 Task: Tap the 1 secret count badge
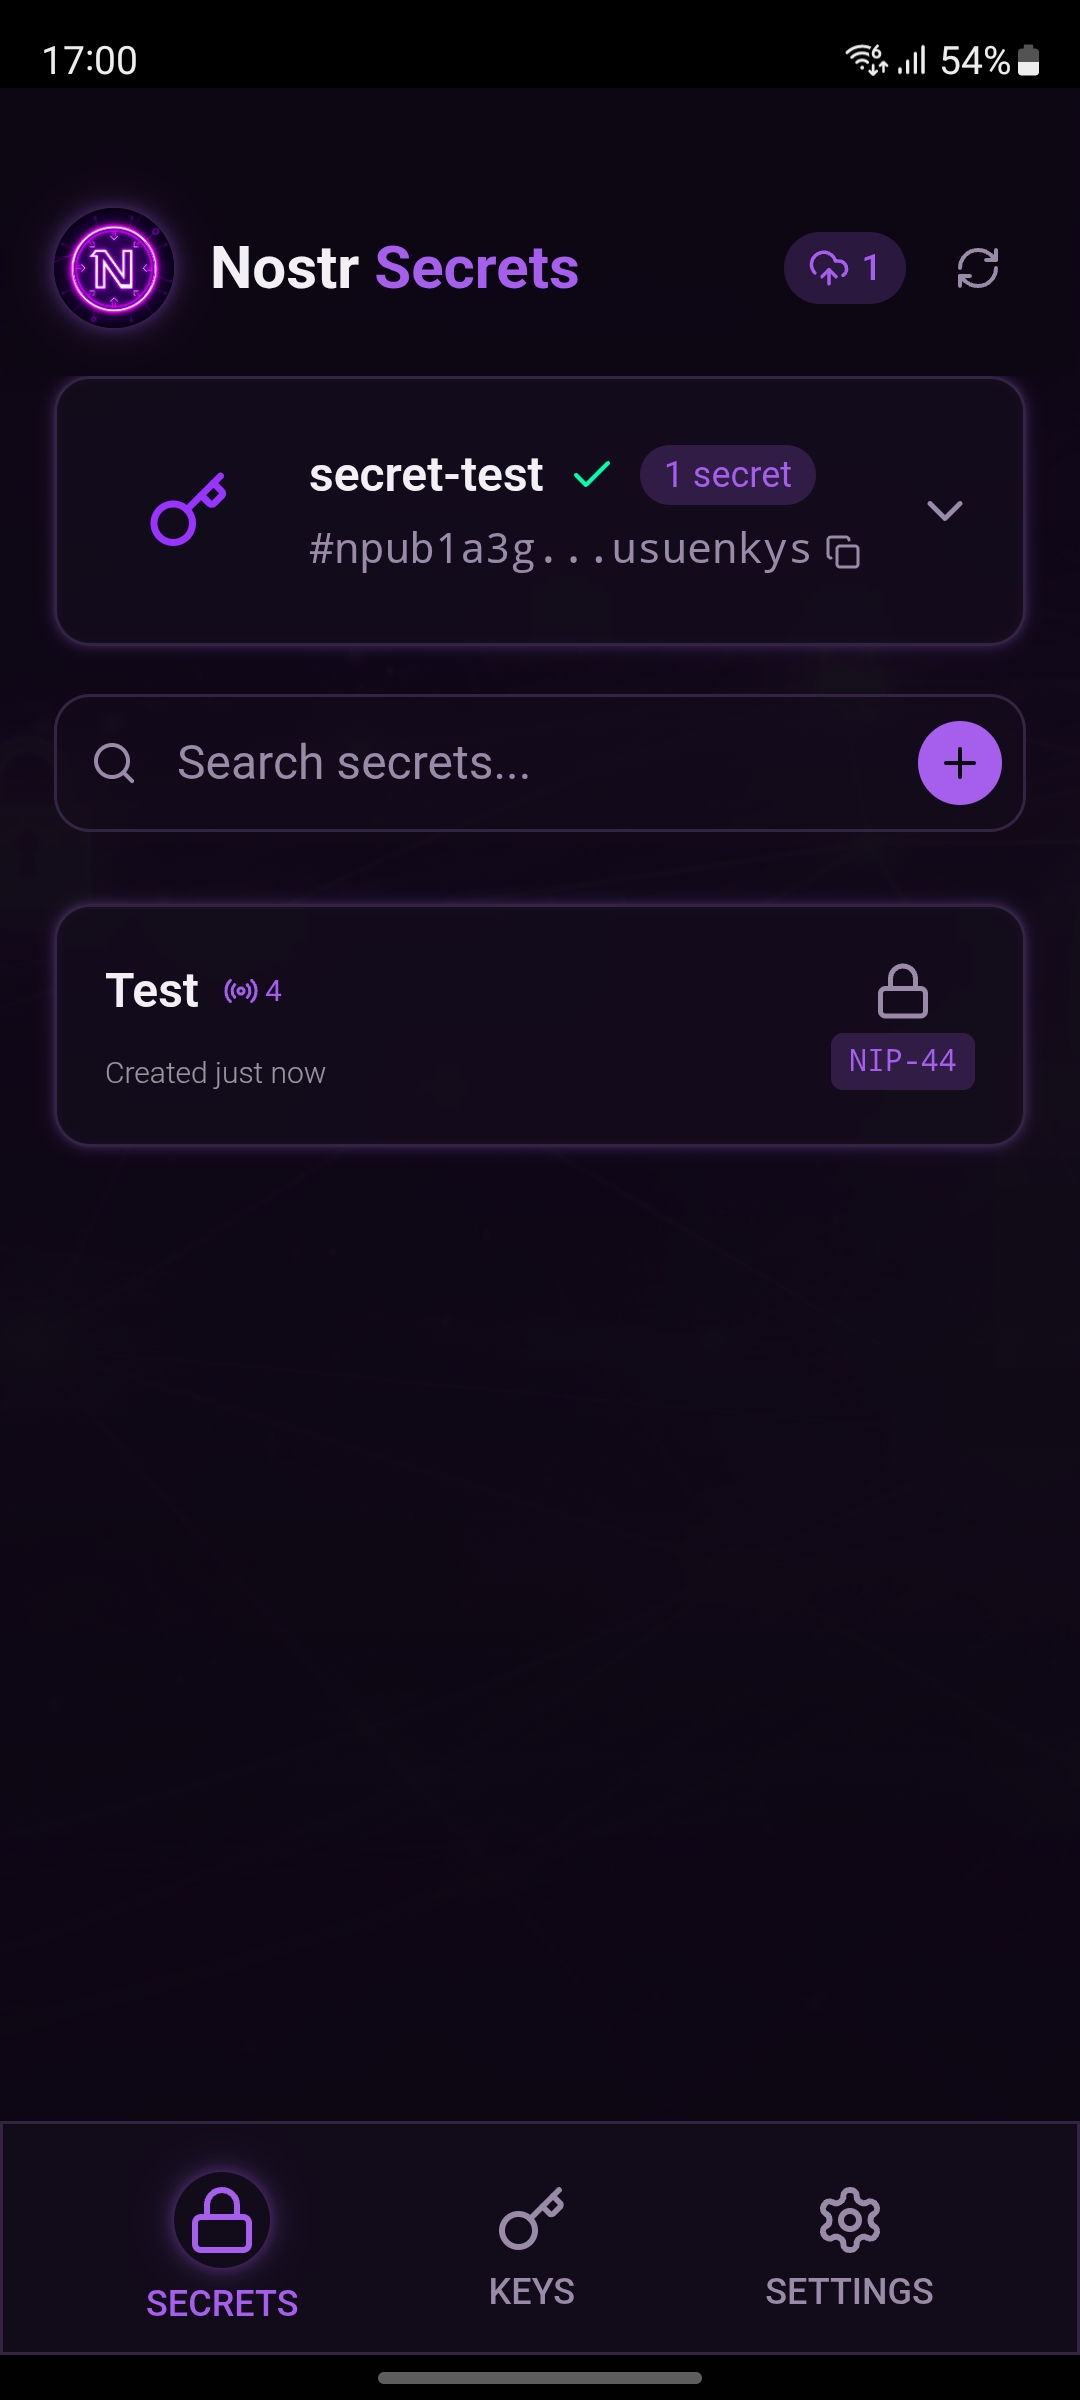tap(727, 474)
